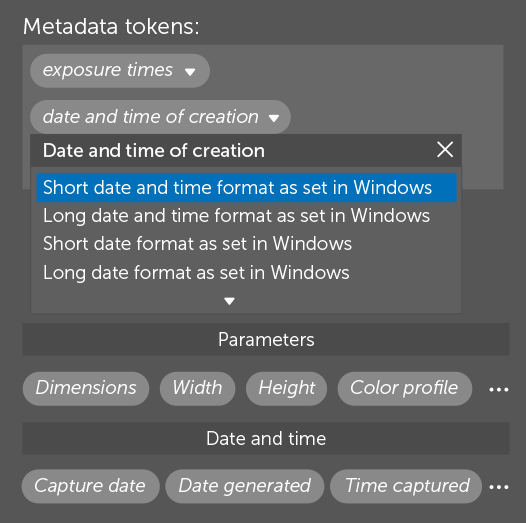Open the date and time of creation dropdown arrow
The height and width of the screenshot is (523, 526).
pos(274,118)
